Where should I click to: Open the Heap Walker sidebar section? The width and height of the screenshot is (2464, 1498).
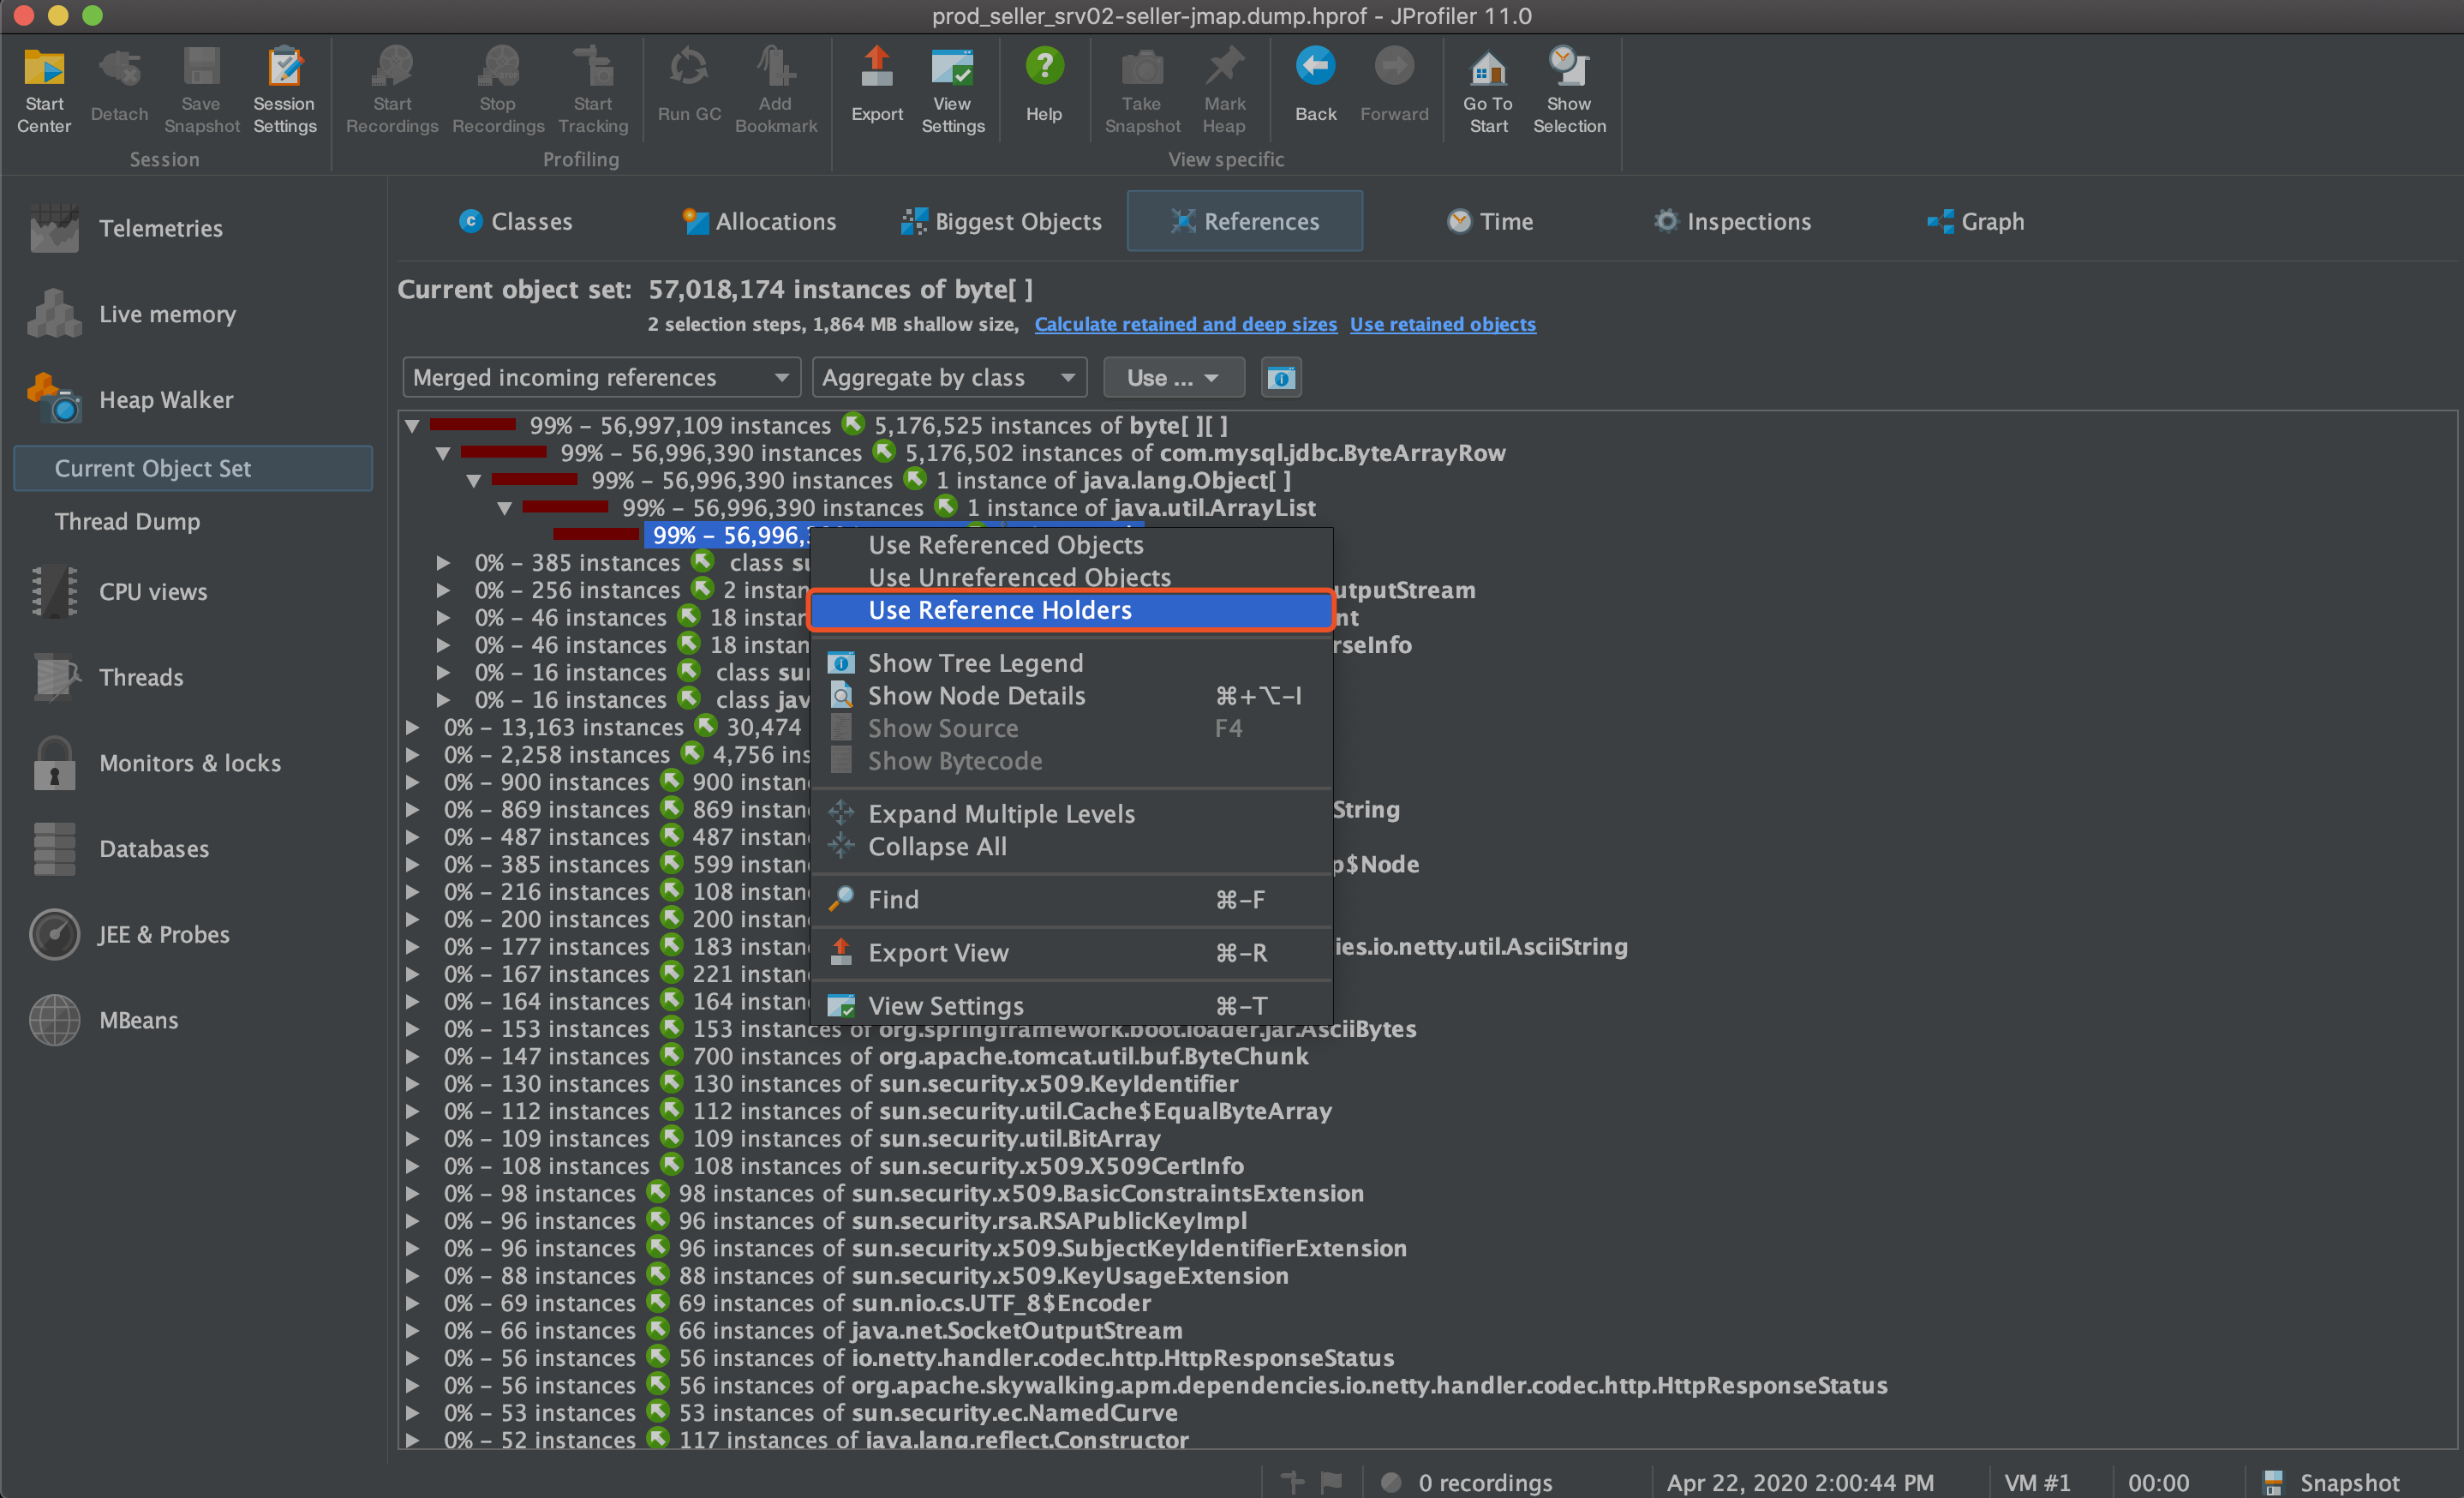click(165, 400)
